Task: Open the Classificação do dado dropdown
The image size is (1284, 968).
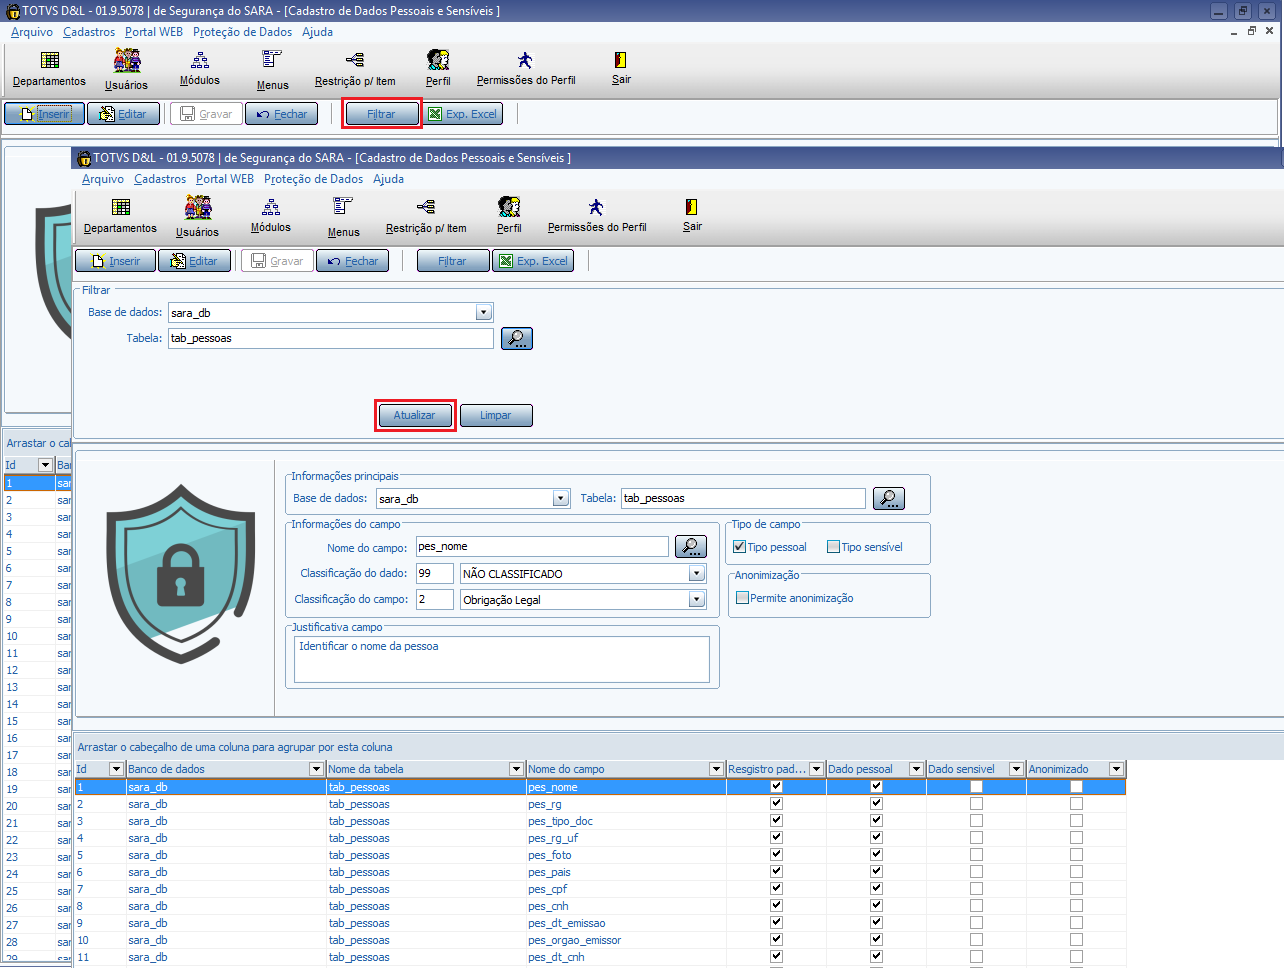Action: [x=697, y=574]
